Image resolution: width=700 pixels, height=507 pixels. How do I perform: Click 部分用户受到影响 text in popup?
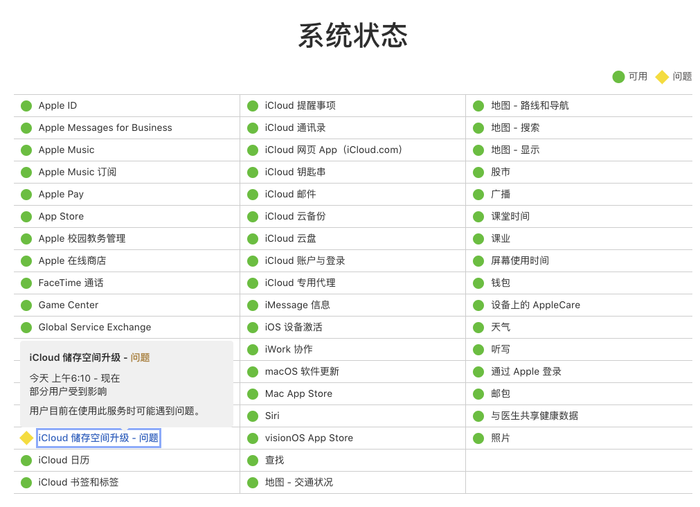pos(68,392)
